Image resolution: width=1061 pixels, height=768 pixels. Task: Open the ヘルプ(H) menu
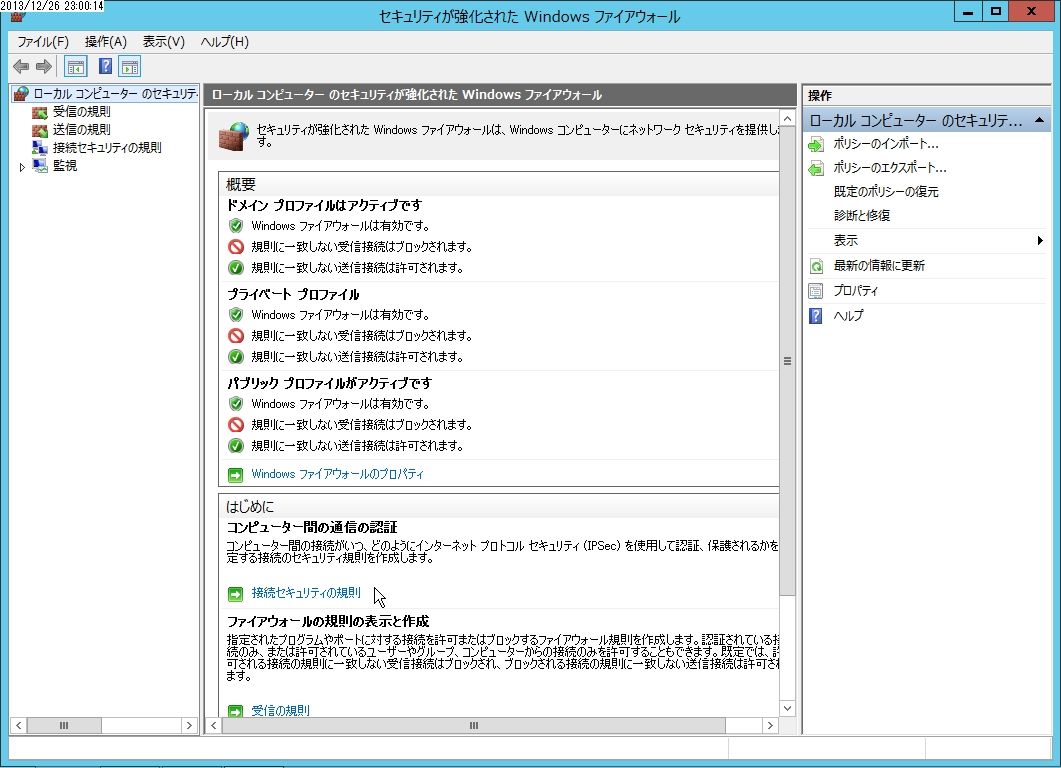tap(225, 42)
